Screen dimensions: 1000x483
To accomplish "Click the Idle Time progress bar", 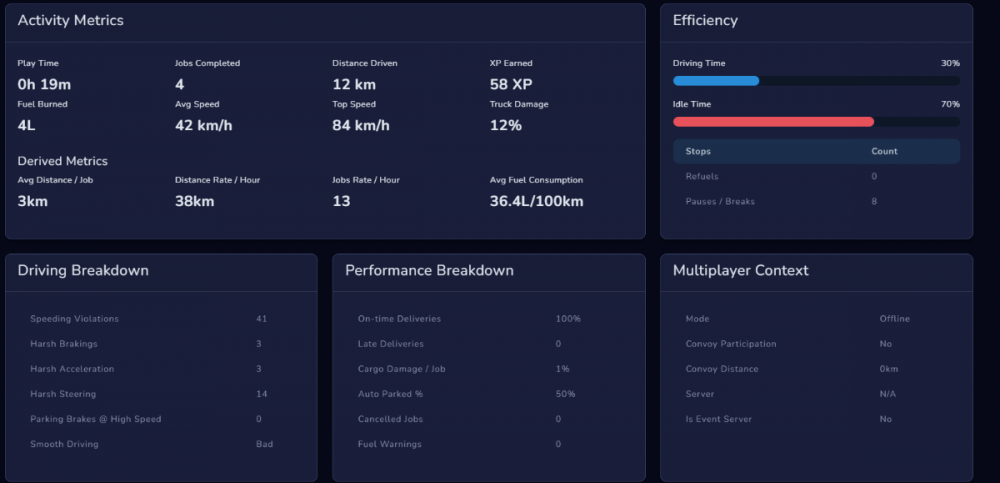I will [815, 122].
